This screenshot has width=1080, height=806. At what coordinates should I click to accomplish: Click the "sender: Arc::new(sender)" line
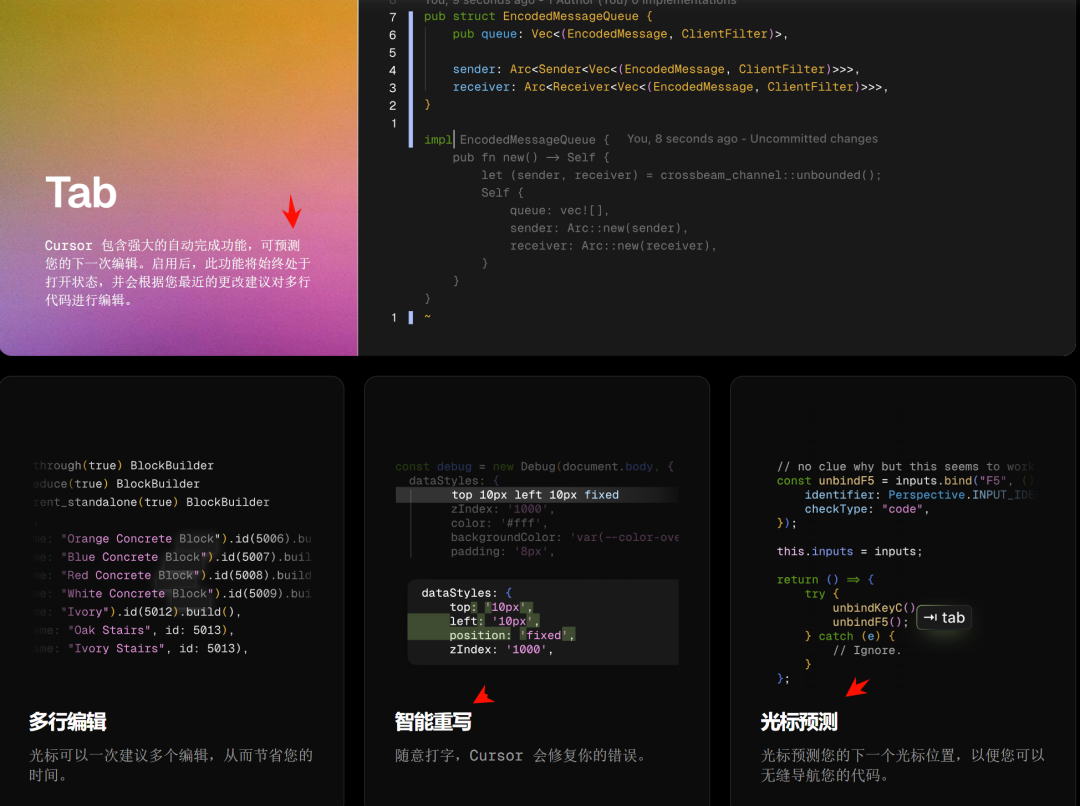(x=599, y=228)
